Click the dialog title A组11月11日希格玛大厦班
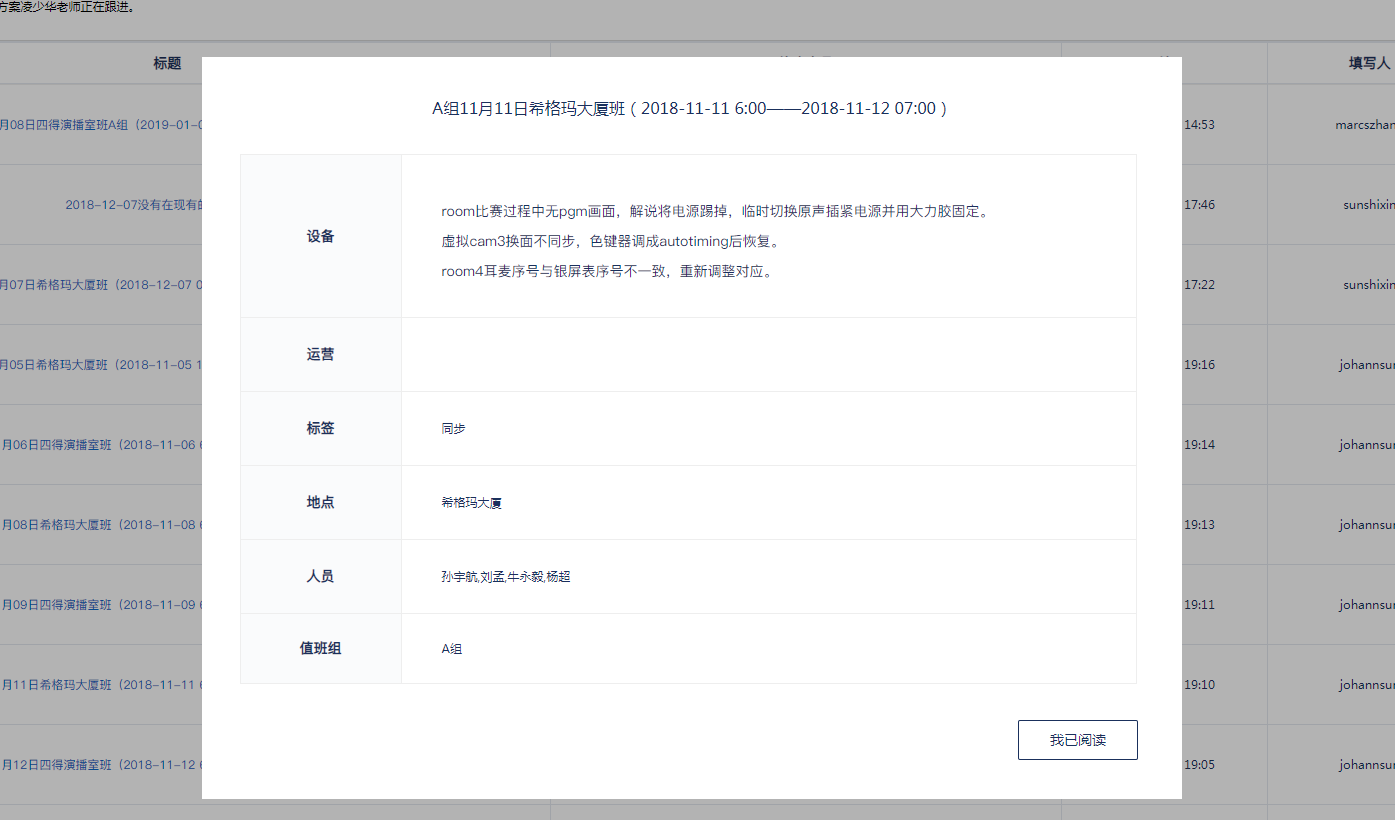 [689, 108]
